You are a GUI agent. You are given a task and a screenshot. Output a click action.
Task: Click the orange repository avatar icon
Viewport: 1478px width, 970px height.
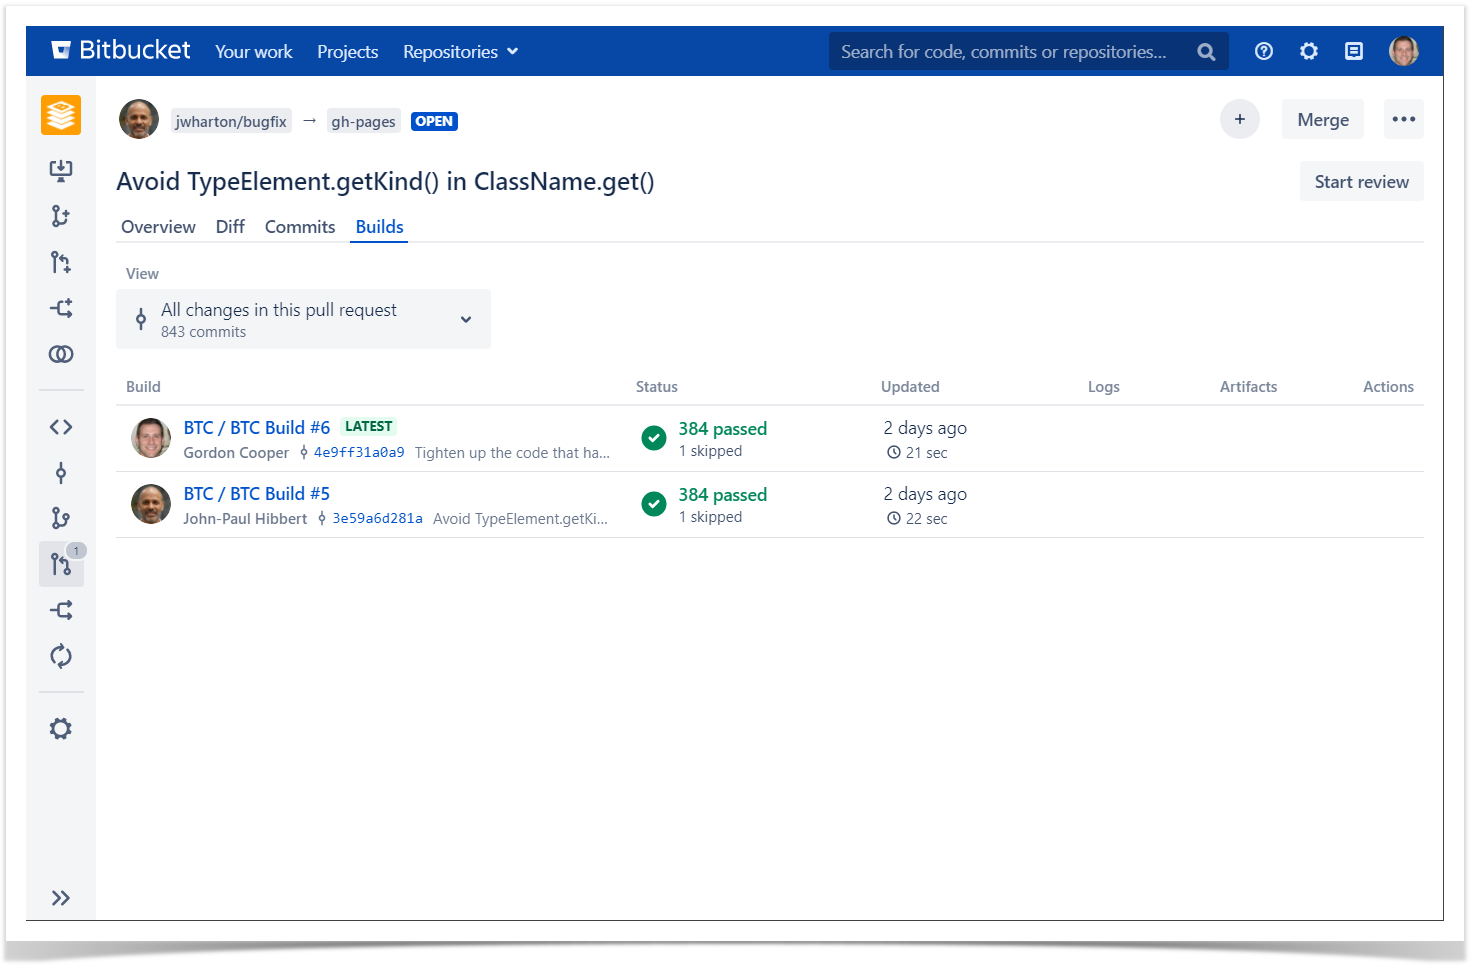[x=61, y=115]
